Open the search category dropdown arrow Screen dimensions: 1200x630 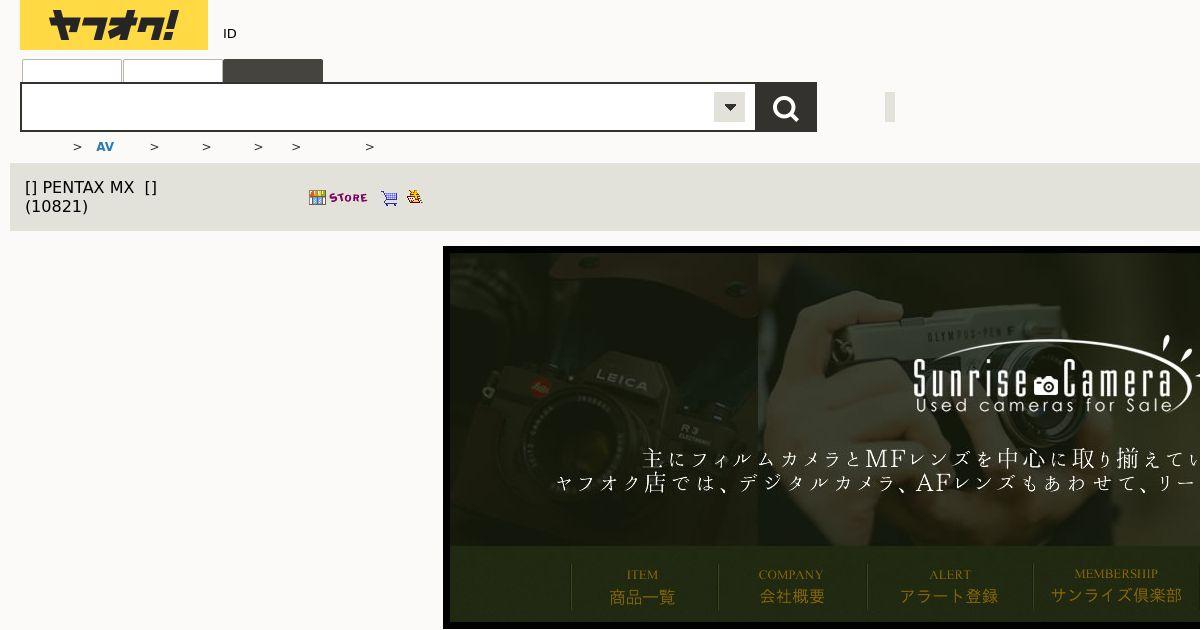tap(729, 107)
